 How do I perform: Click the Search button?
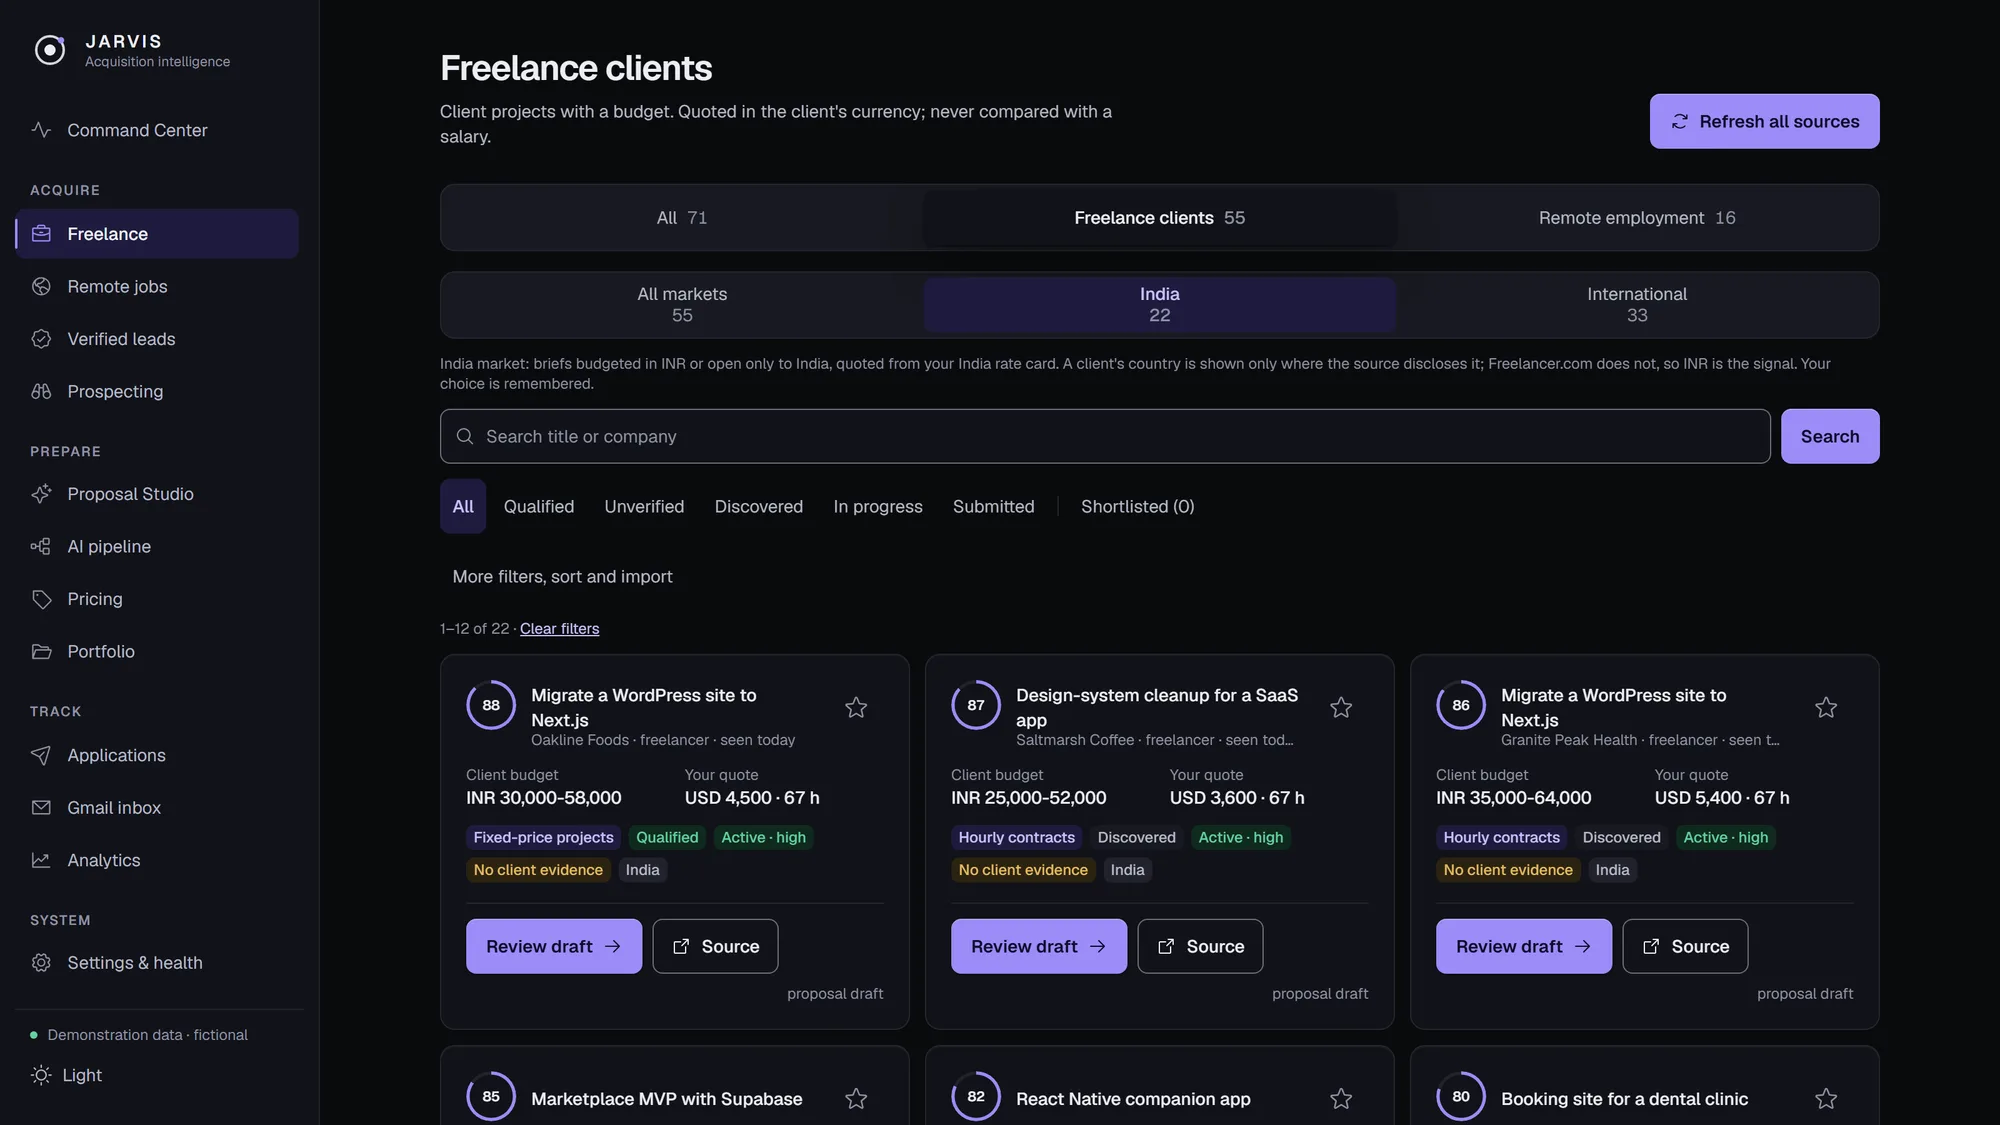click(x=1830, y=436)
